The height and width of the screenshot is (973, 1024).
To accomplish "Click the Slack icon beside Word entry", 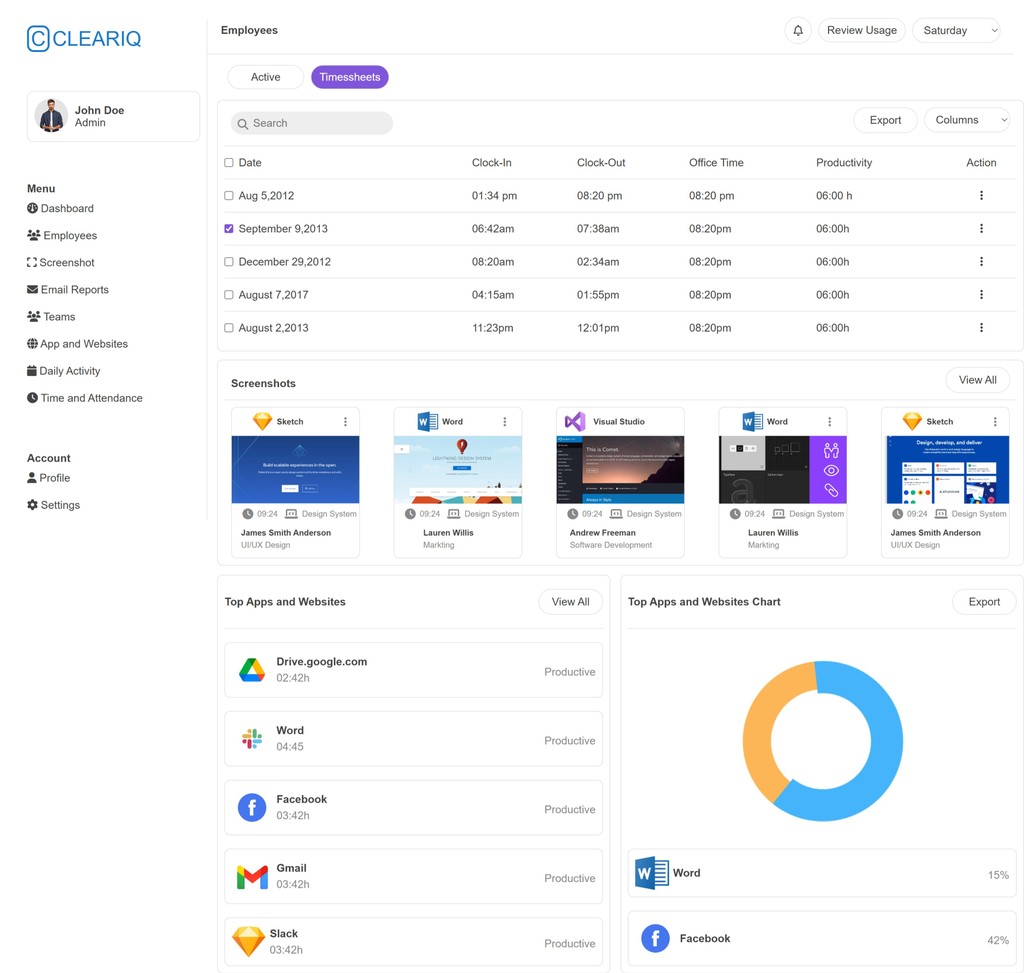I will point(252,739).
